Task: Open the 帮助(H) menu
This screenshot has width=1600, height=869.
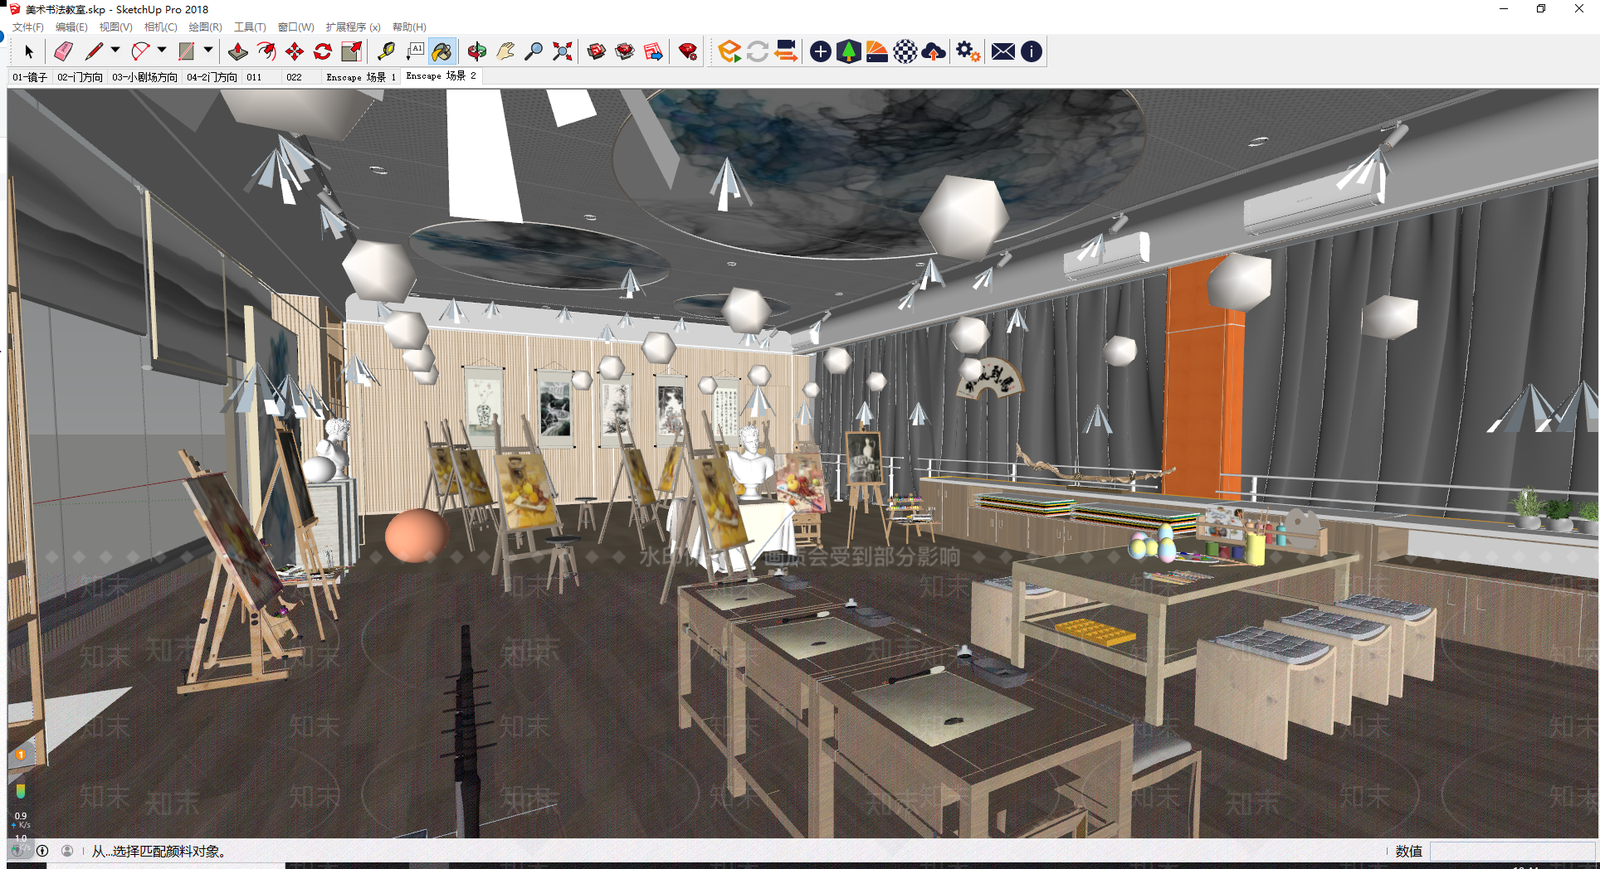Action: [409, 27]
